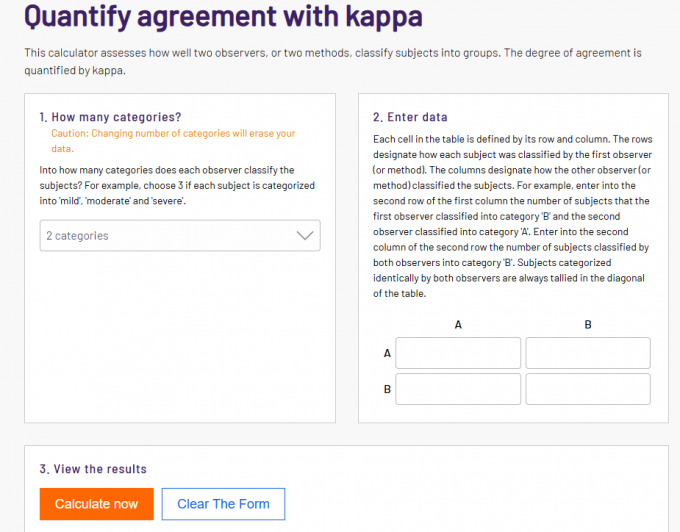
Task: Click the "Quantify agreement with kappa" title
Action: click(223, 16)
